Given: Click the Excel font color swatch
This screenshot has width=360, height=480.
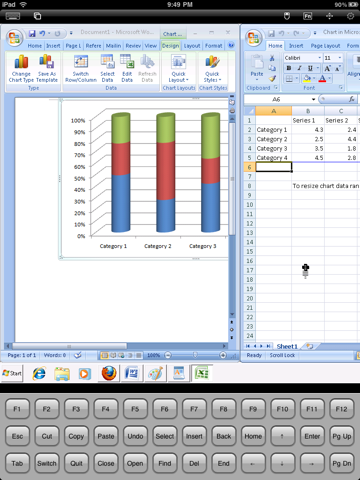Looking at the screenshot, I should [322, 79].
